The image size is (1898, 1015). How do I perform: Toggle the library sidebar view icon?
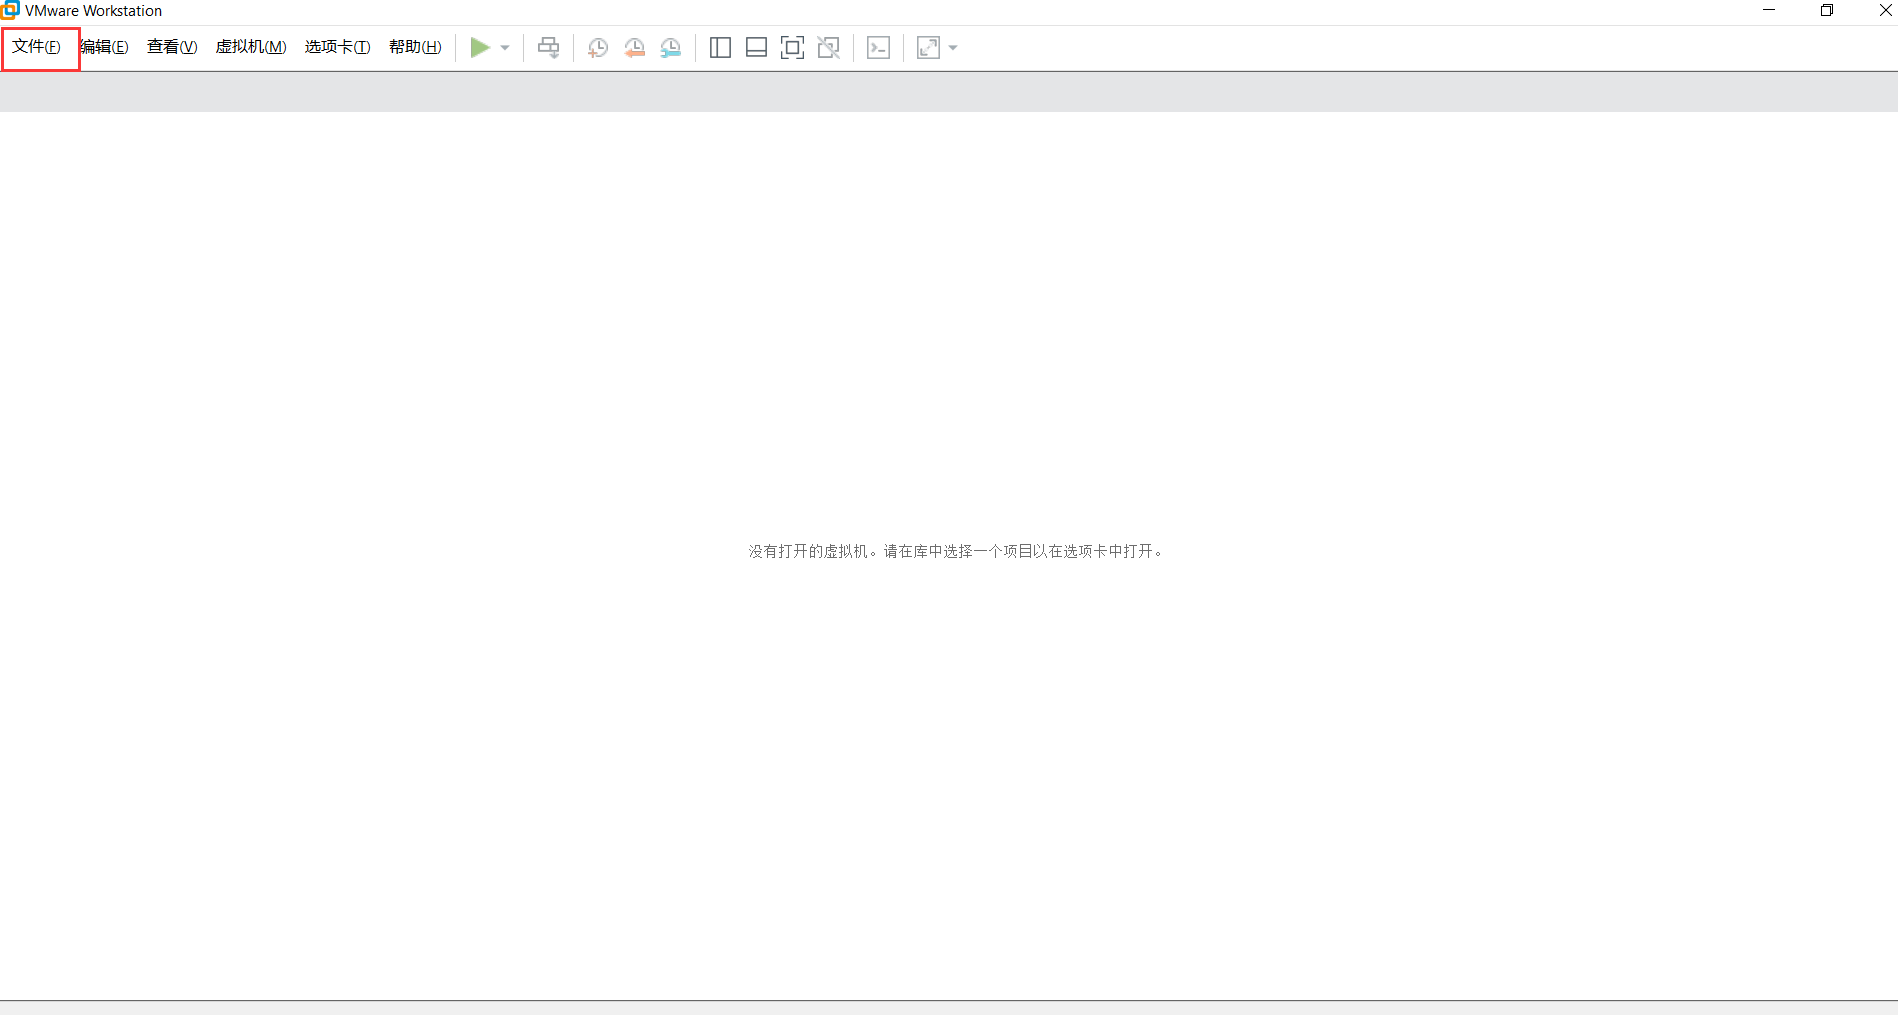coord(720,47)
